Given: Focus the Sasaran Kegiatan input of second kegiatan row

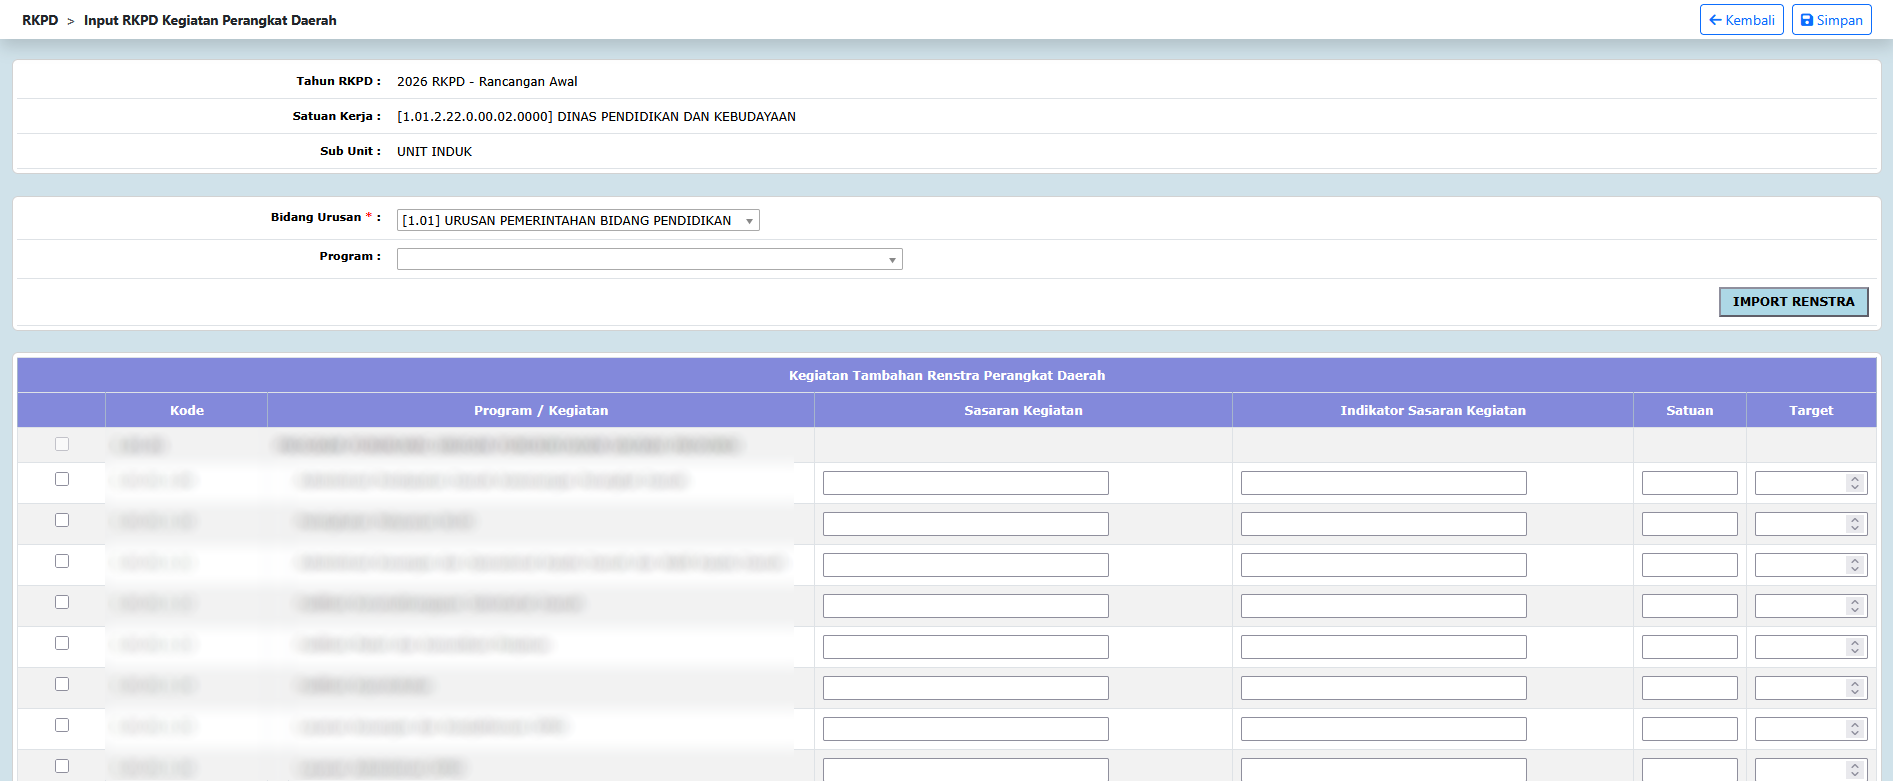Looking at the screenshot, I should point(965,524).
